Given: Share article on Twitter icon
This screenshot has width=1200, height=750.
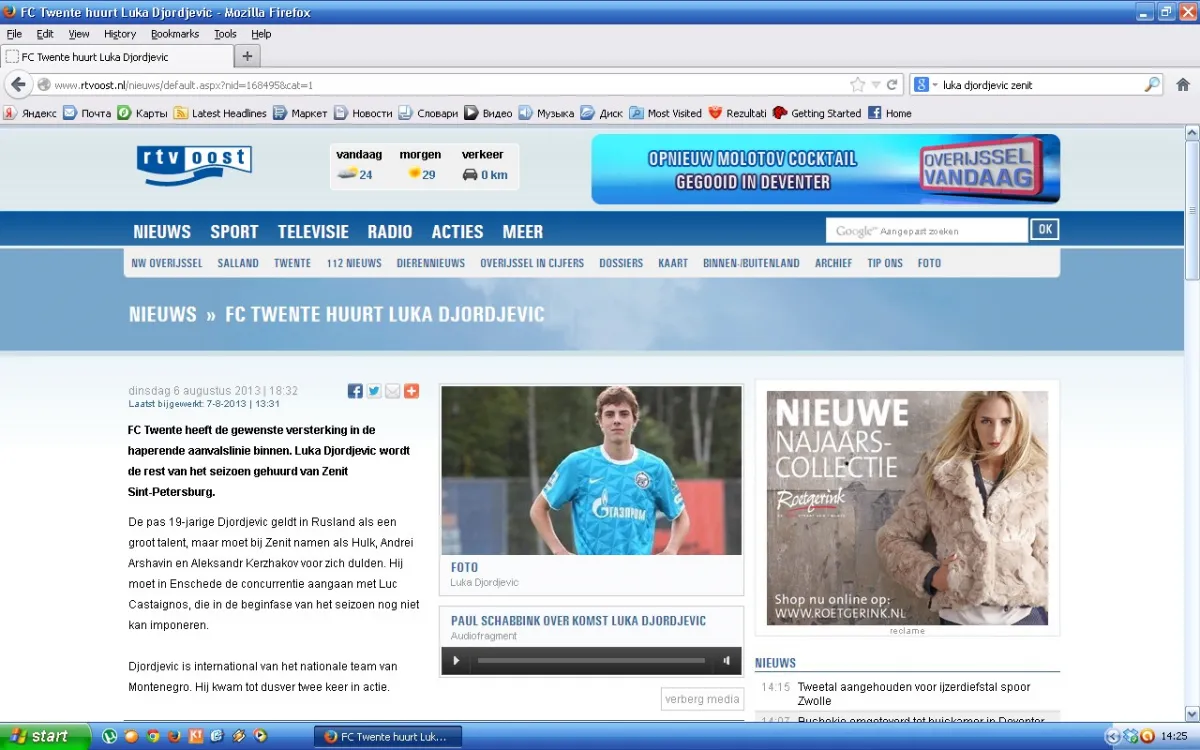Looking at the screenshot, I should (x=374, y=391).
